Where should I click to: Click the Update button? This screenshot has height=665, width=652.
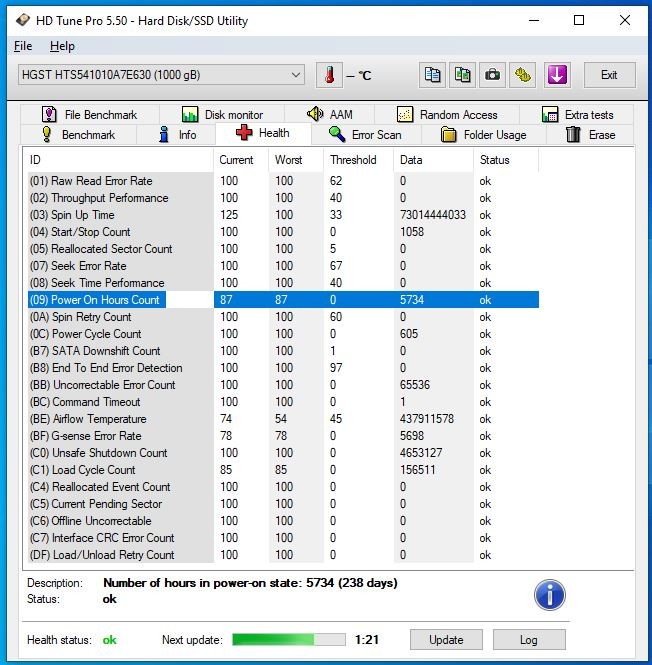[446, 639]
